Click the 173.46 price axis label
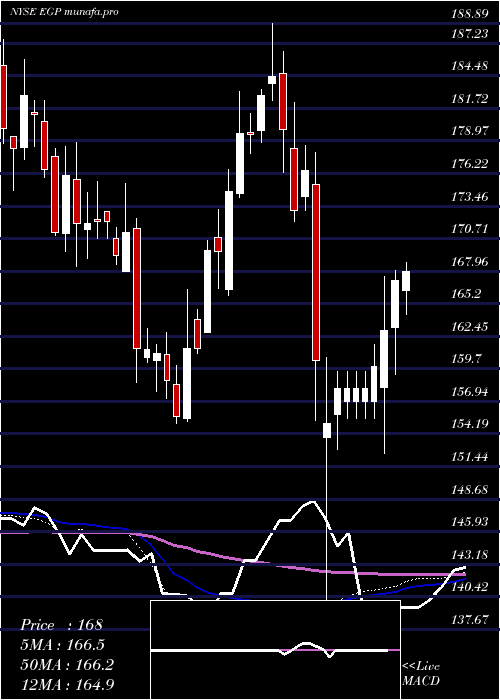This screenshot has width=500, height=700. [x=469, y=196]
